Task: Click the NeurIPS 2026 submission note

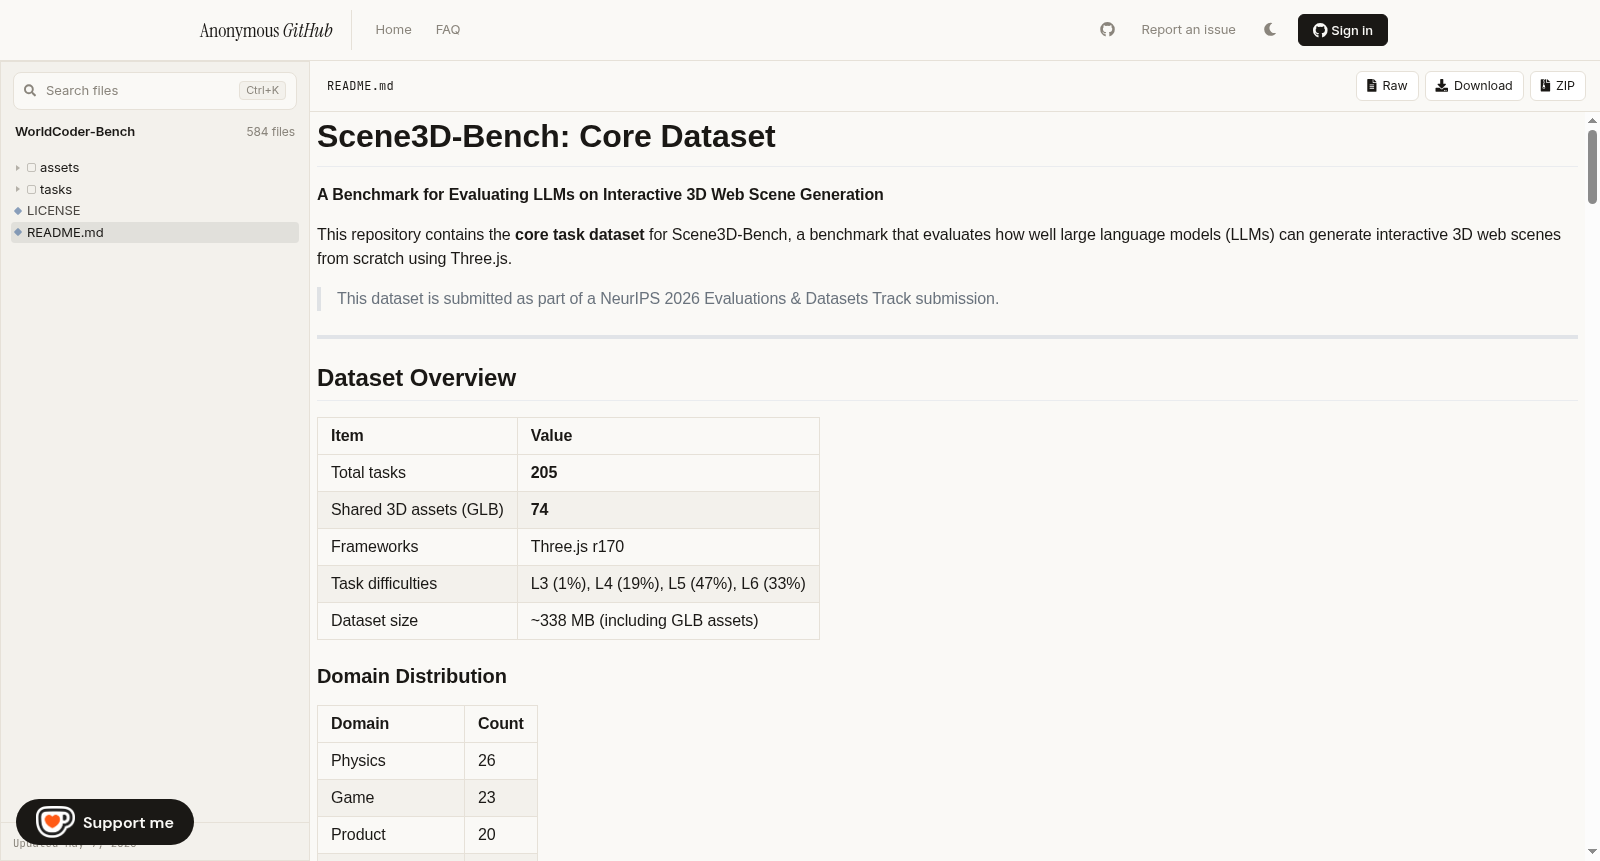Action: pos(668,299)
